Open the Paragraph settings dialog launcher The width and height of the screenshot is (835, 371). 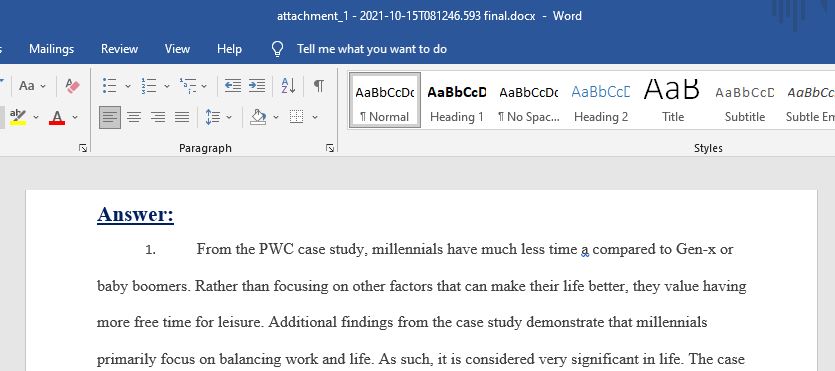point(330,149)
